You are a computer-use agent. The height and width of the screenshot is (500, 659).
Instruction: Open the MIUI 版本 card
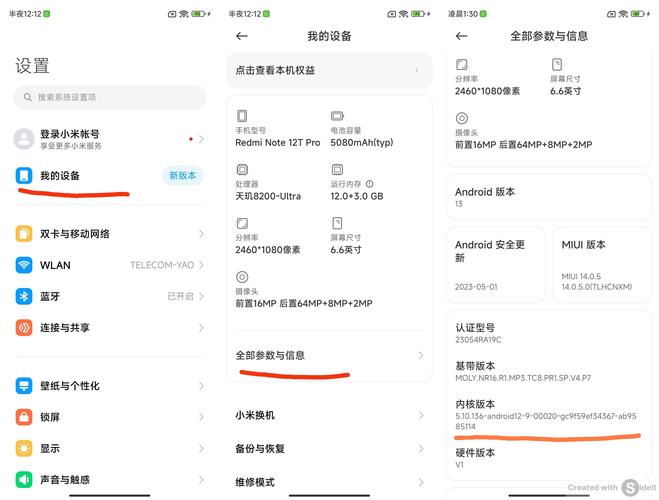tap(602, 265)
